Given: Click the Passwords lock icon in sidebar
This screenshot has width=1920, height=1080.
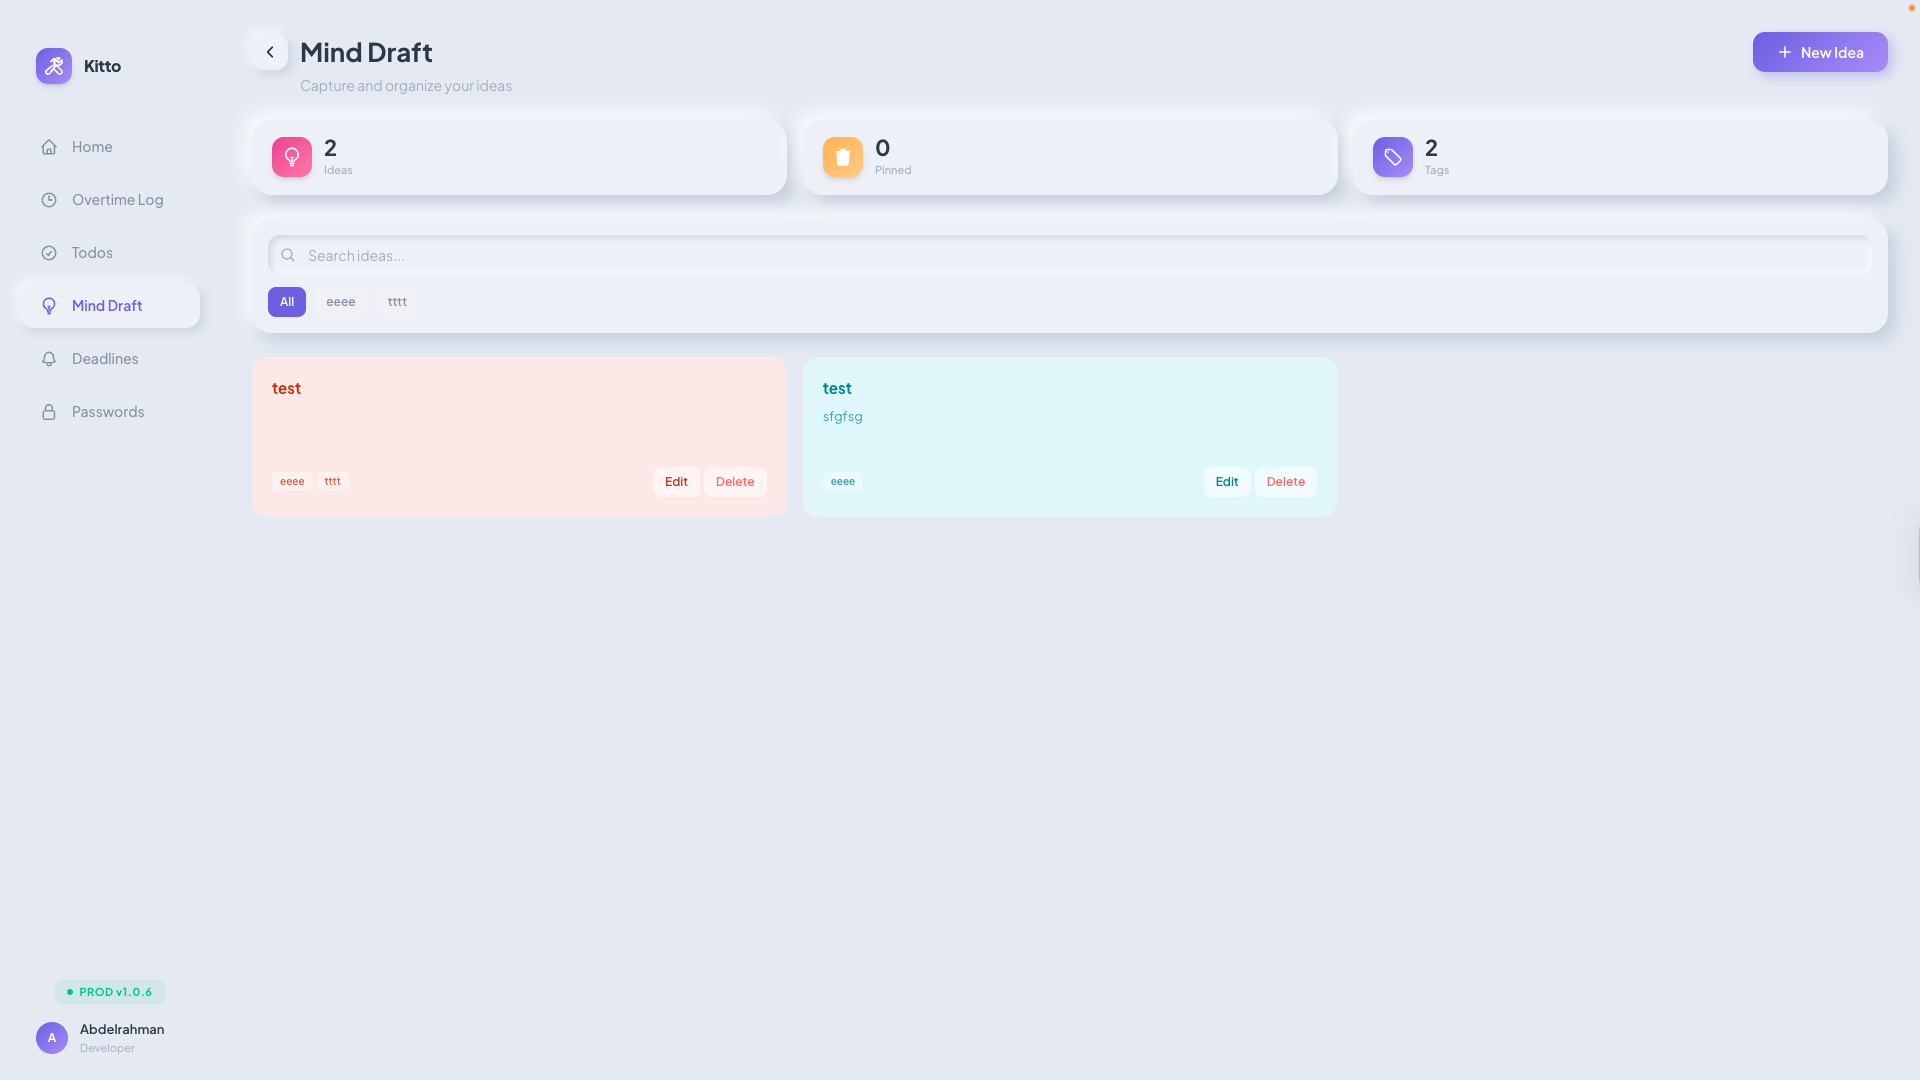Looking at the screenshot, I should pyautogui.click(x=49, y=412).
